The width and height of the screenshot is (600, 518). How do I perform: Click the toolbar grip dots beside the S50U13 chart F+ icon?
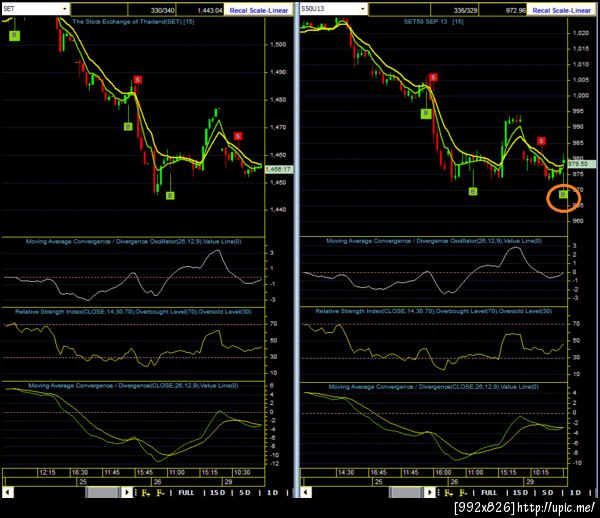pyautogui.click(x=439, y=493)
